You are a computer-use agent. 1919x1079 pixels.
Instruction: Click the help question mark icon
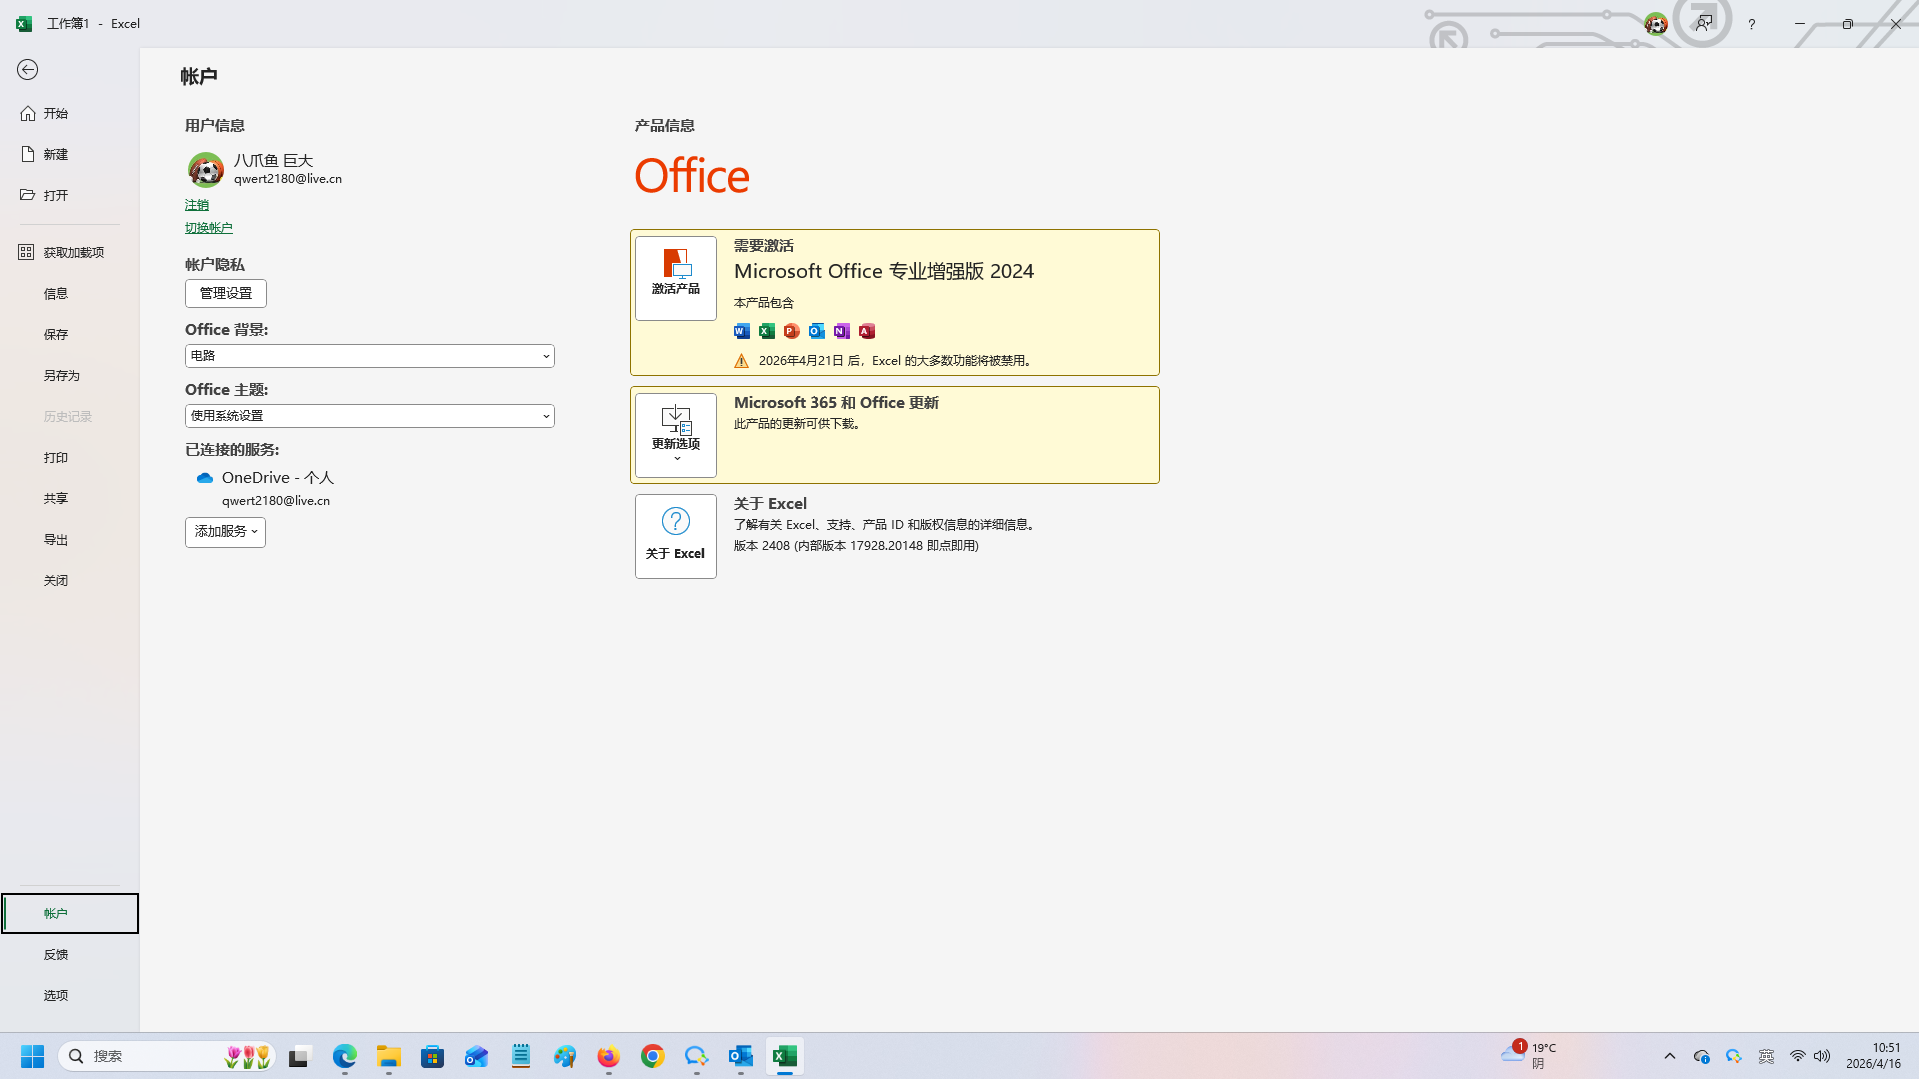pos(1751,24)
